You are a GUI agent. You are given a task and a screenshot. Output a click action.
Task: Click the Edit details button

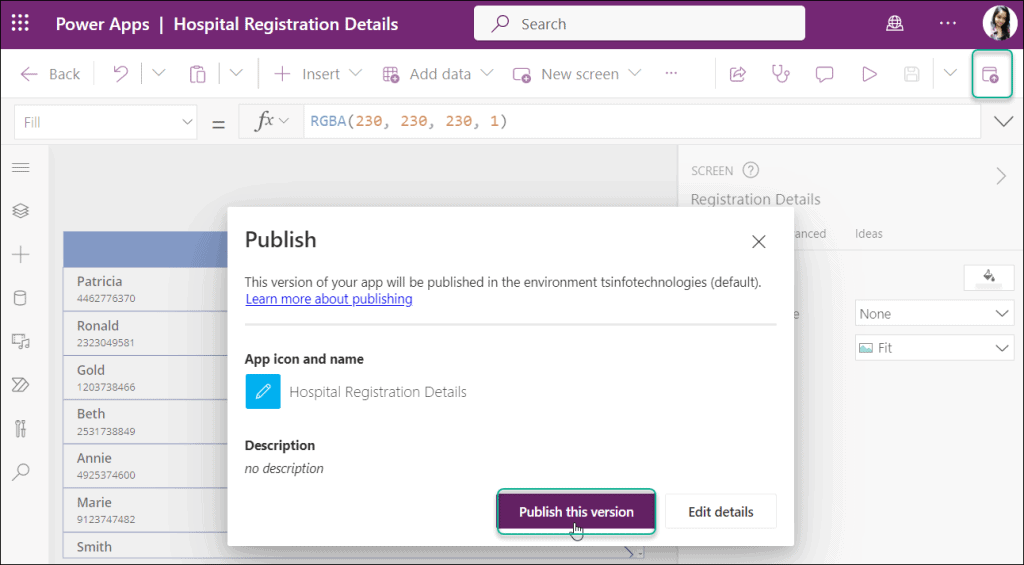721,511
